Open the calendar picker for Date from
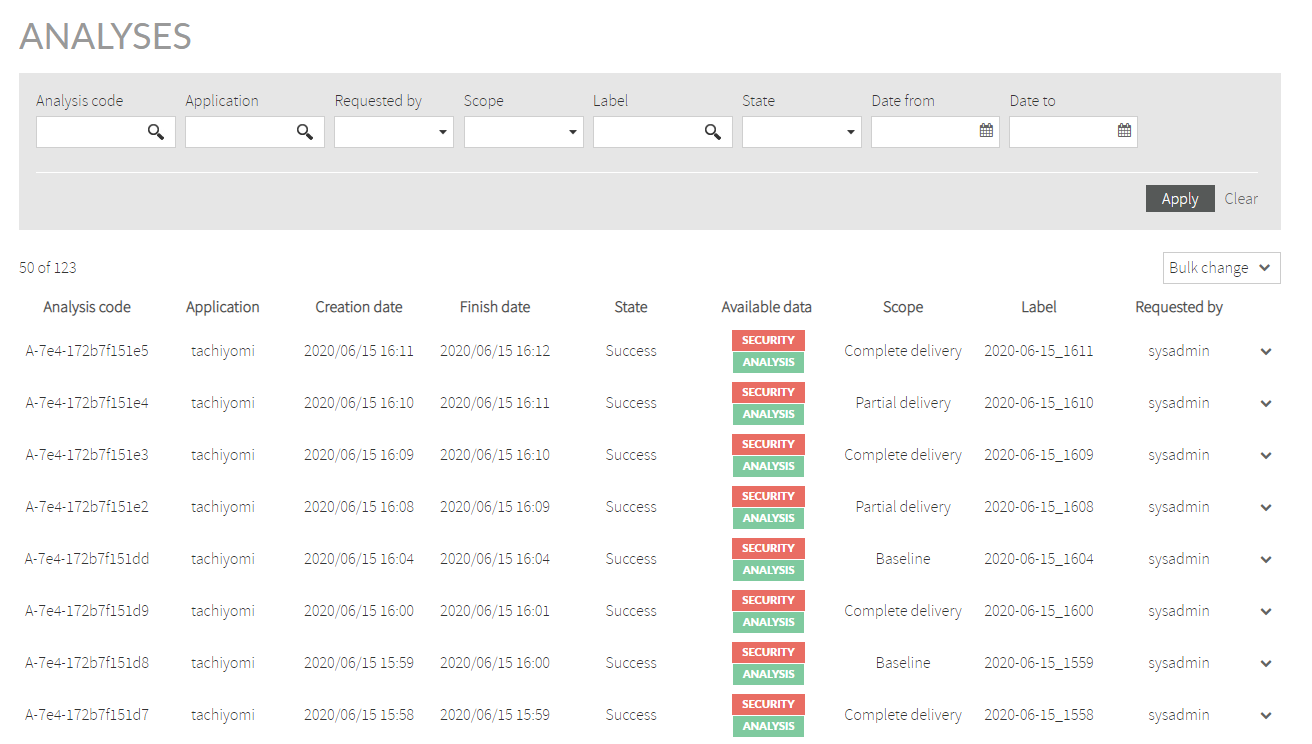This screenshot has width=1312, height=744. [x=986, y=130]
